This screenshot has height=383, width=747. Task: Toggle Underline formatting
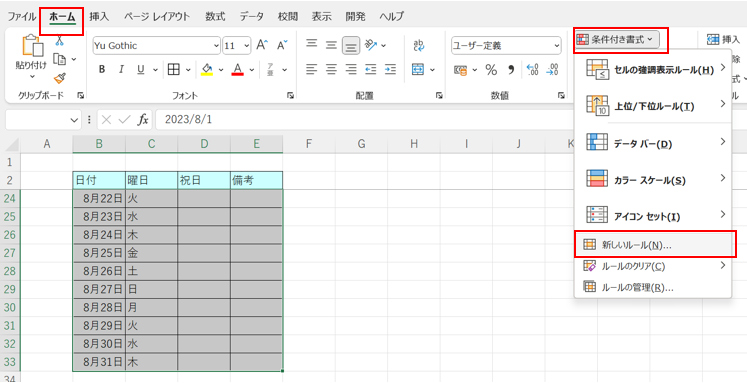click(x=141, y=70)
